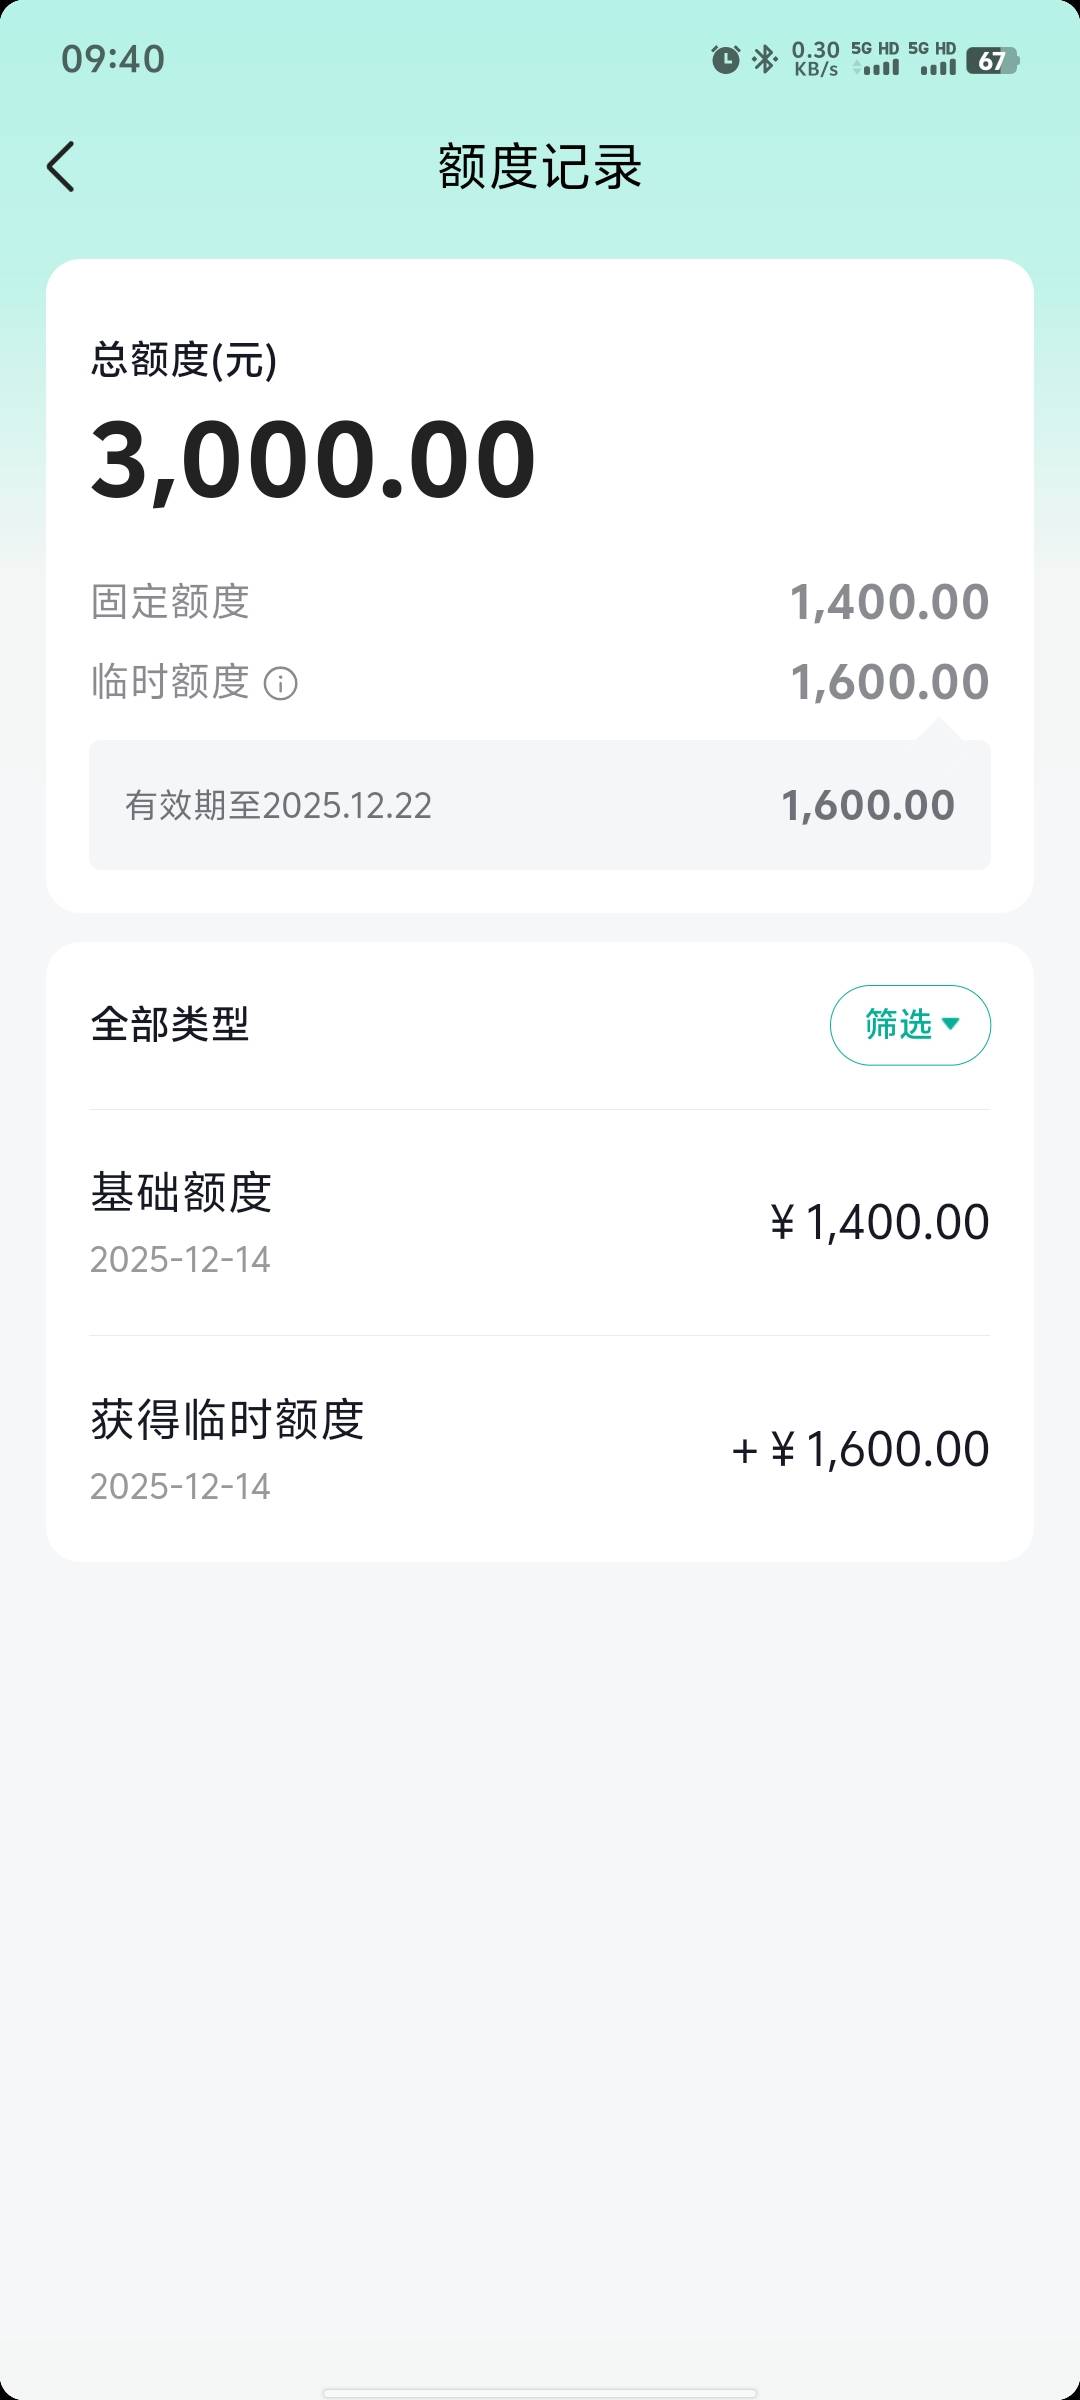Tap the battery level indicator
The width and height of the screenshot is (1080, 2400).
(x=991, y=61)
